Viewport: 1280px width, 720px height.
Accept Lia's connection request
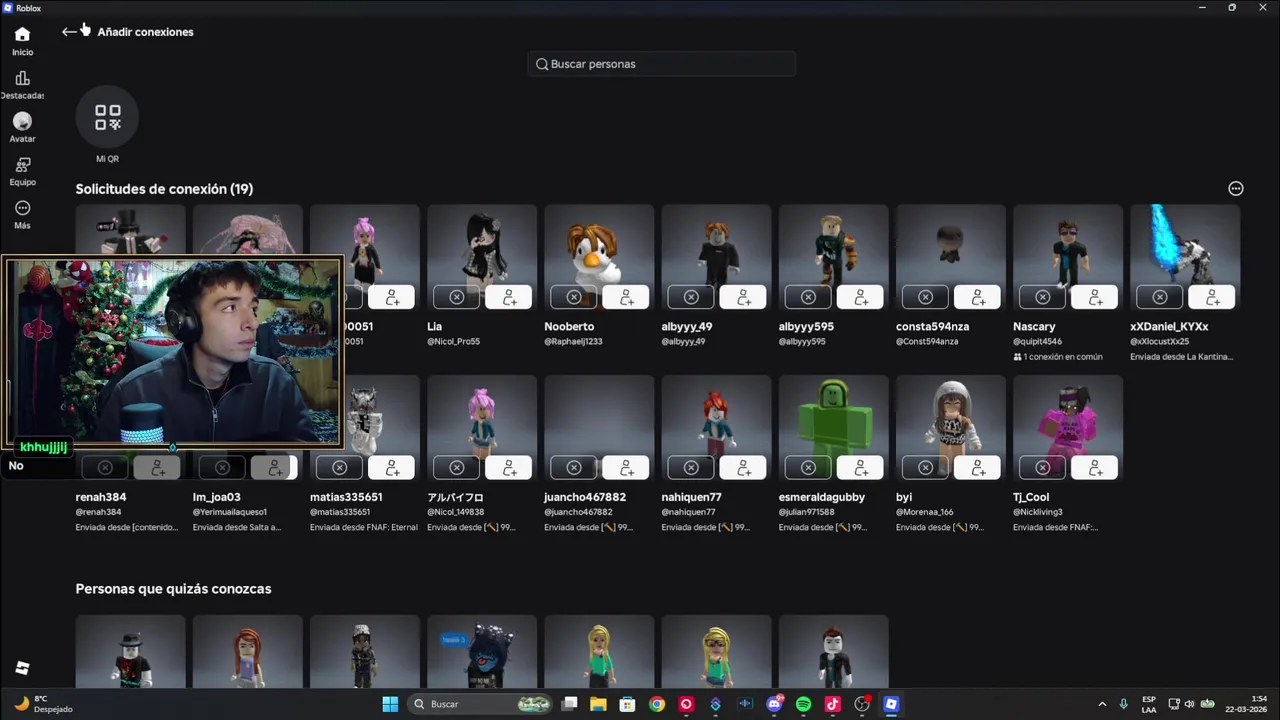tap(509, 298)
